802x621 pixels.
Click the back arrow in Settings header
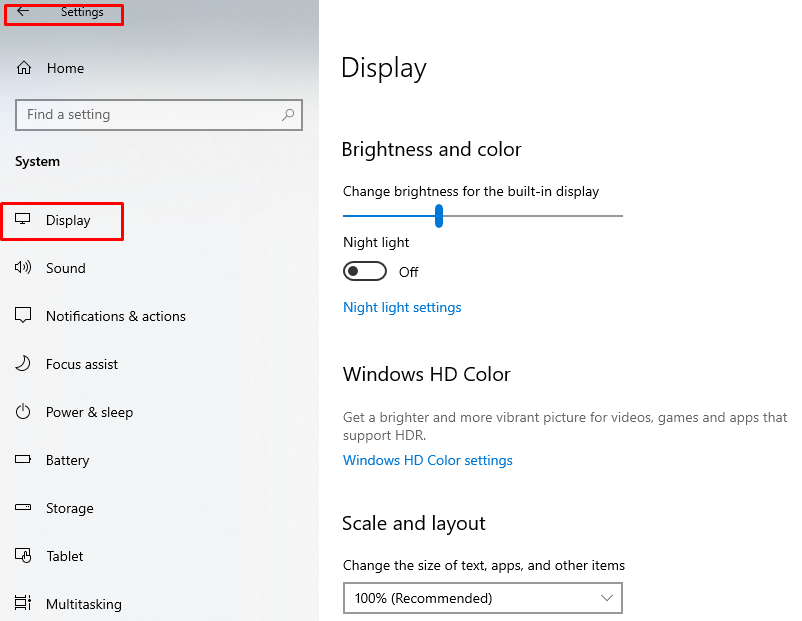pos(23,11)
